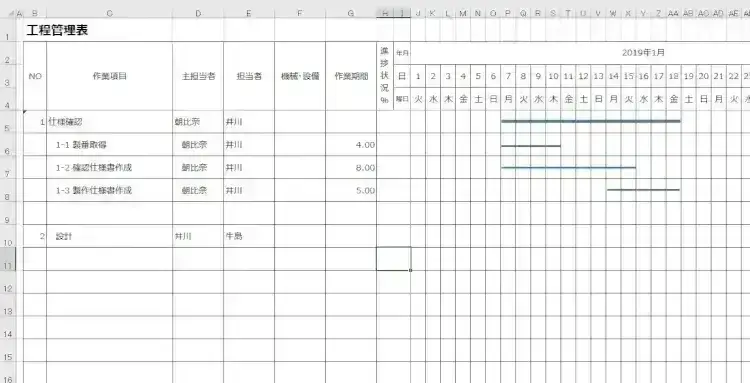The height and width of the screenshot is (383, 750).
Task: Select column H header
Action: coord(385,14)
